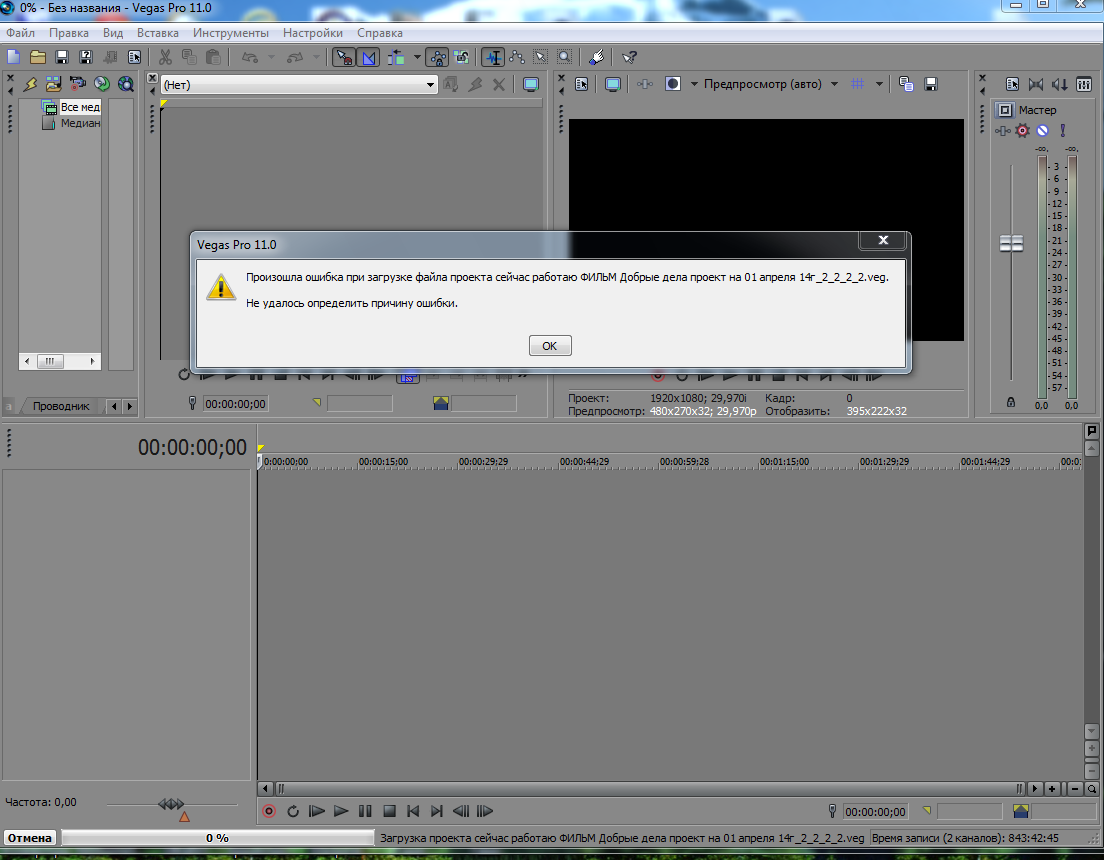Save project using the floppy disk icon
Image resolution: width=1104 pixels, height=860 pixels.
61,57
